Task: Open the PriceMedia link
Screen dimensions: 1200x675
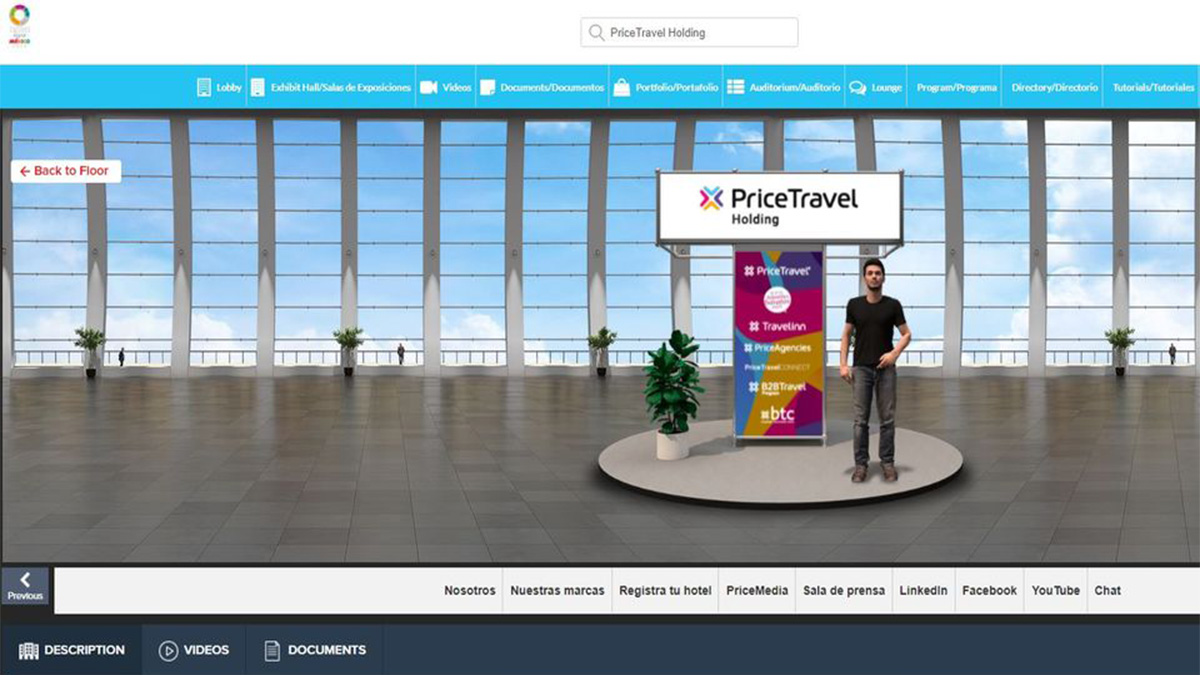Action: click(757, 591)
